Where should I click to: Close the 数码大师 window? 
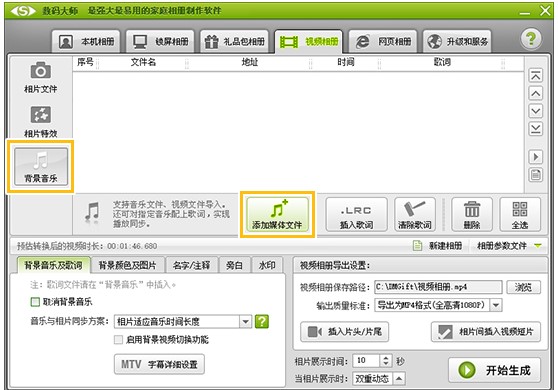click(x=545, y=11)
